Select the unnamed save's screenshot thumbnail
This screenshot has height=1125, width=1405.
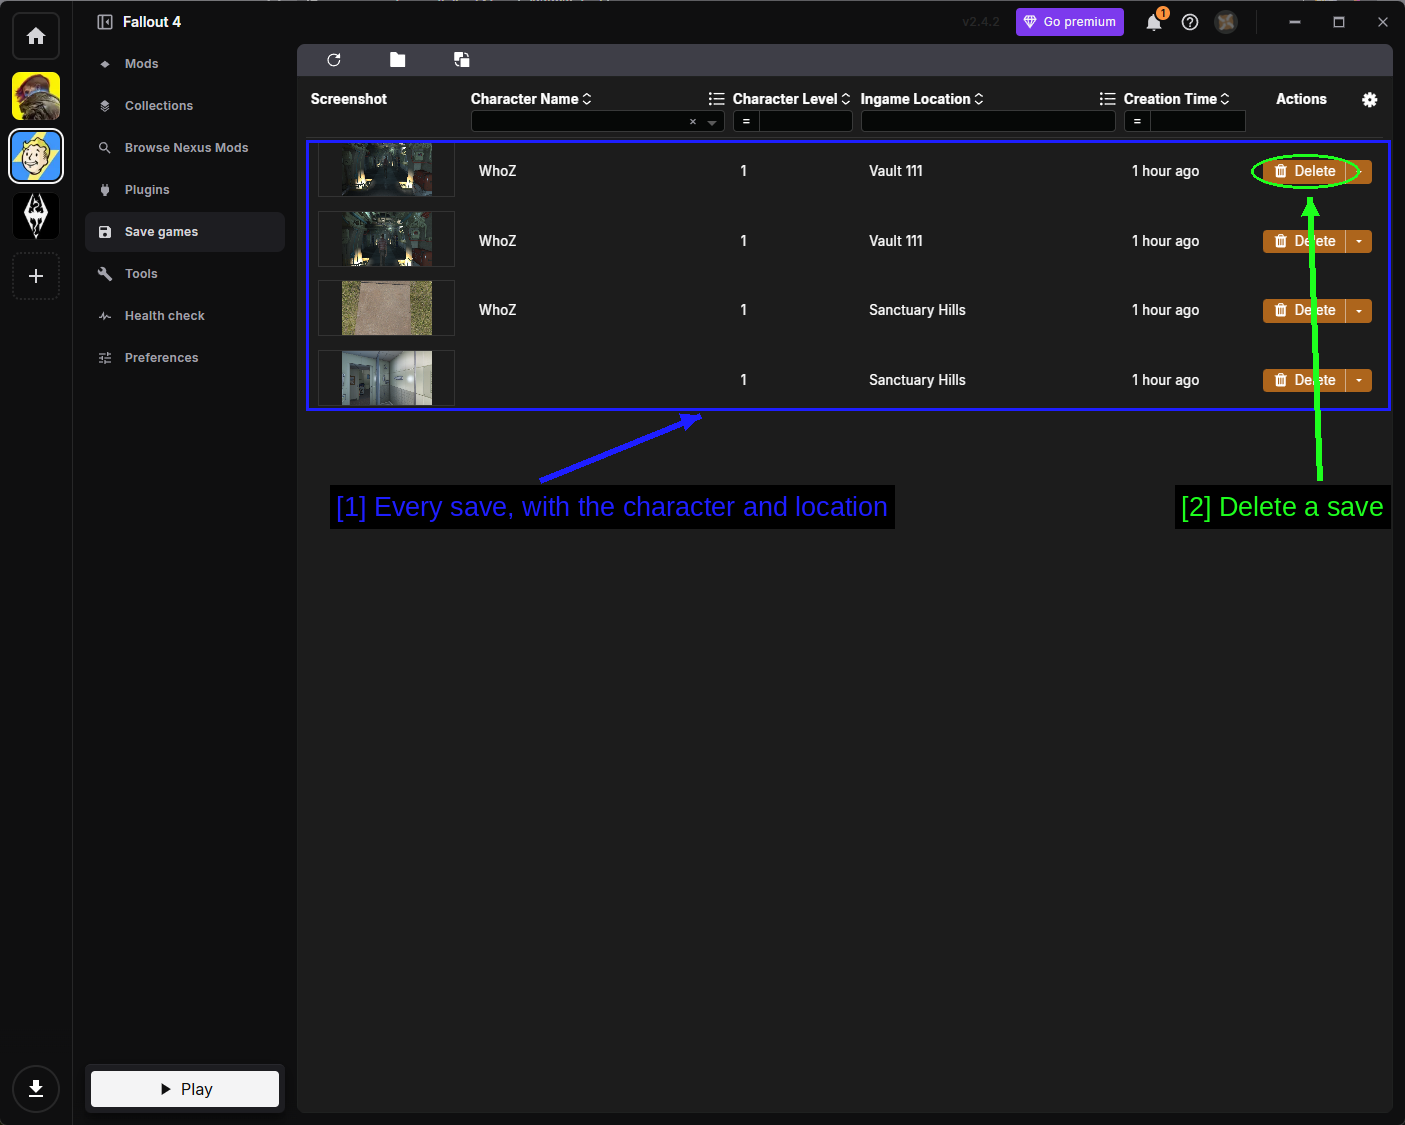[387, 378]
